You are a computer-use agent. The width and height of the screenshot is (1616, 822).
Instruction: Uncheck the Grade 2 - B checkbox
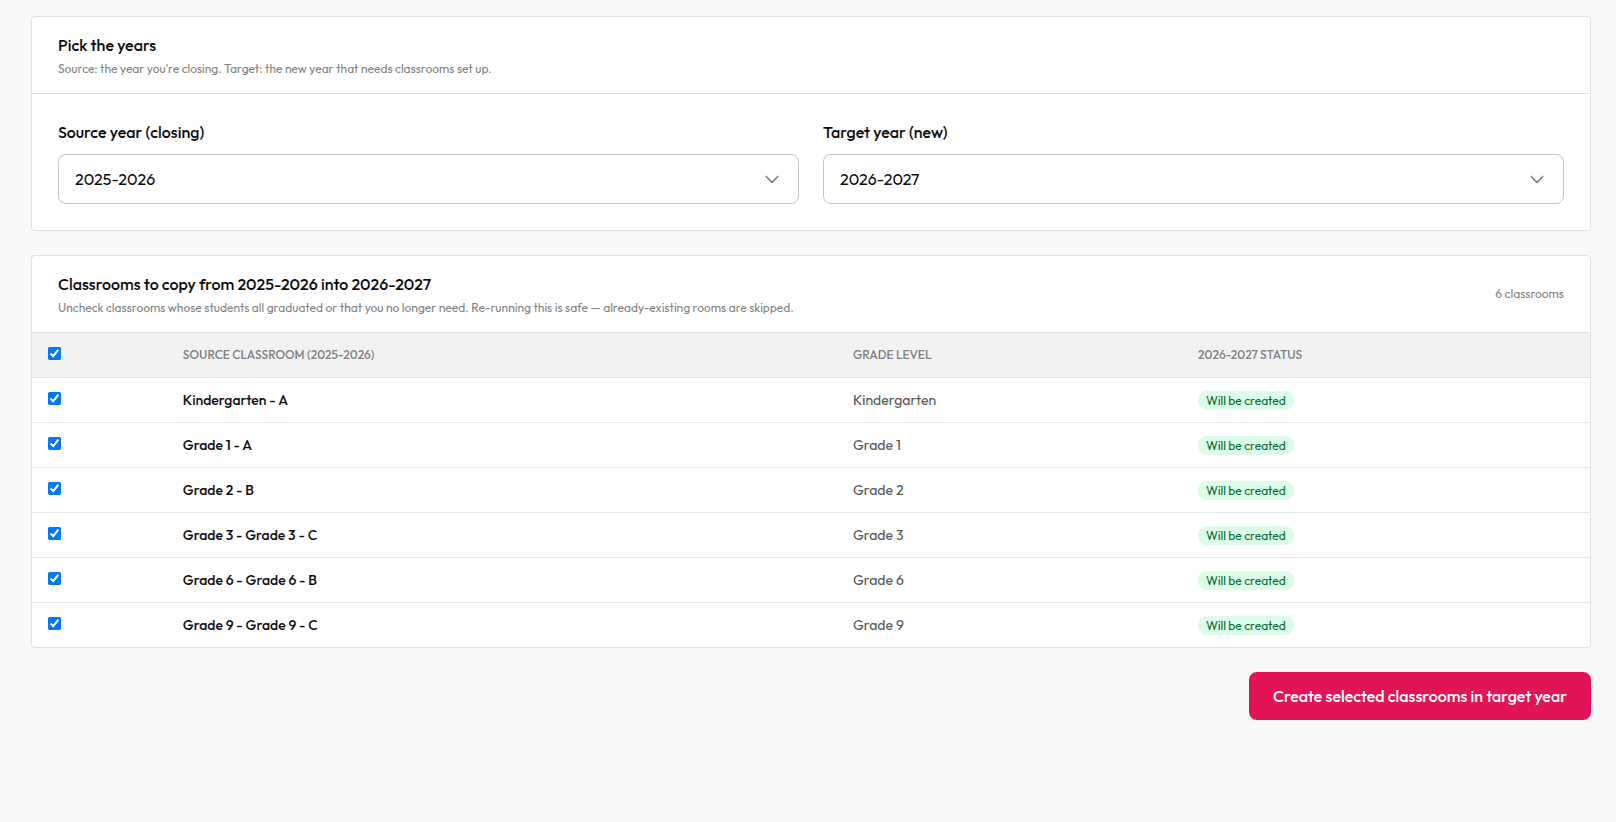[55, 489]
